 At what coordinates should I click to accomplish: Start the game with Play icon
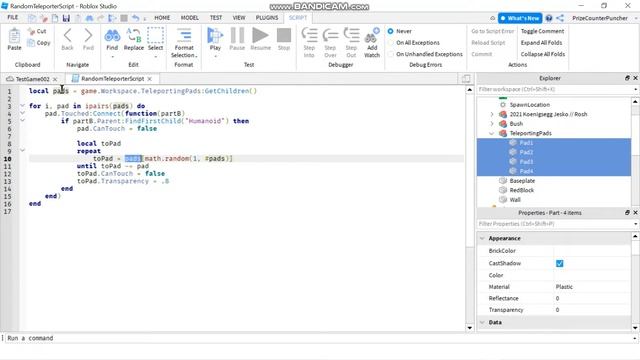[215, 36]
